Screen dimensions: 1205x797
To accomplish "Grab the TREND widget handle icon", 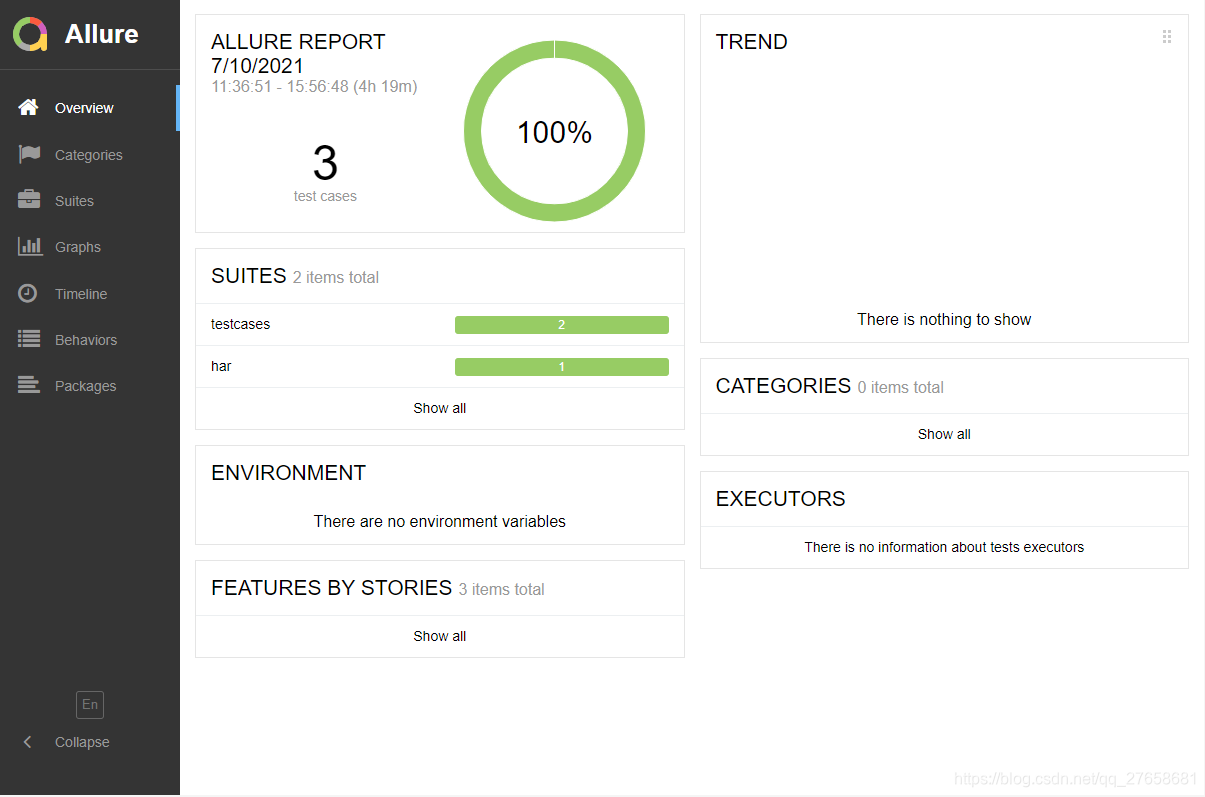I will click(1166, 36).
